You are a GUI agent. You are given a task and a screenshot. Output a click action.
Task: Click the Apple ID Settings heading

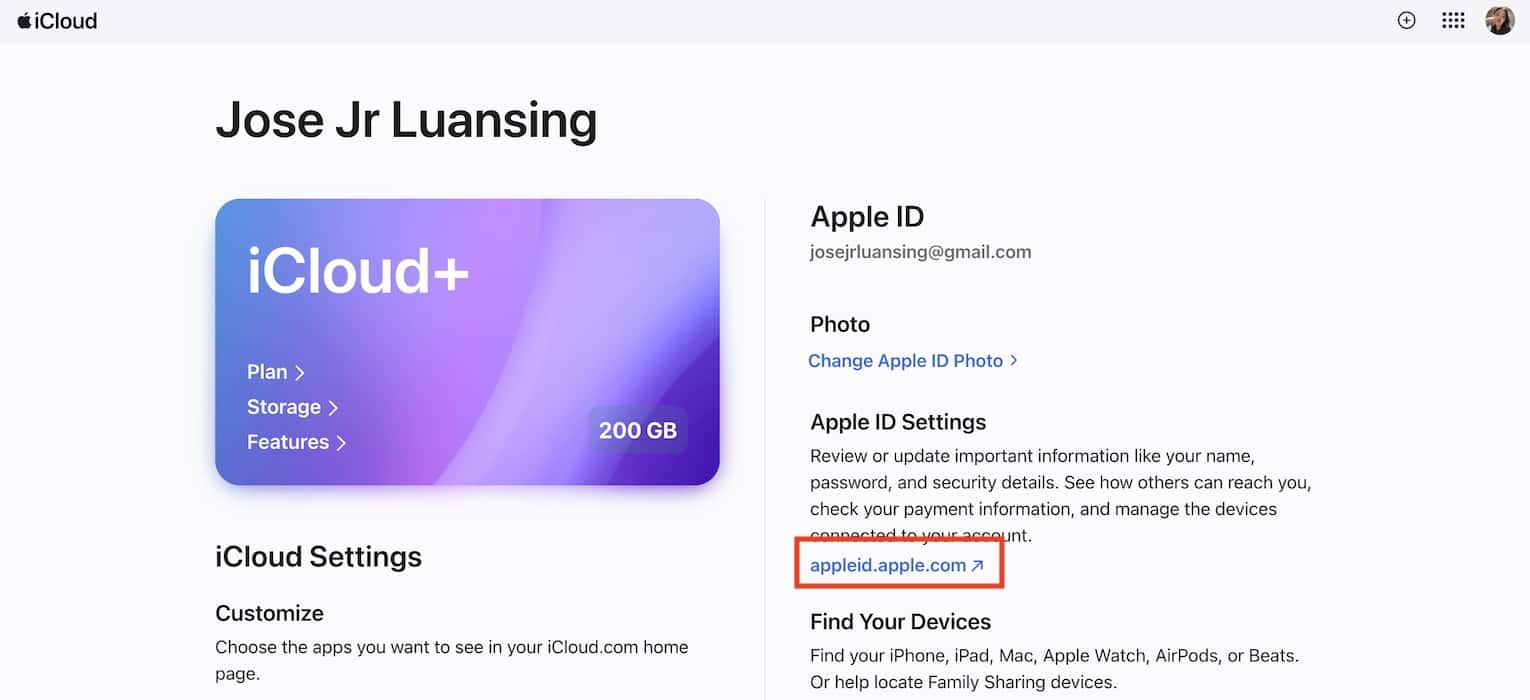click(898, 422)
